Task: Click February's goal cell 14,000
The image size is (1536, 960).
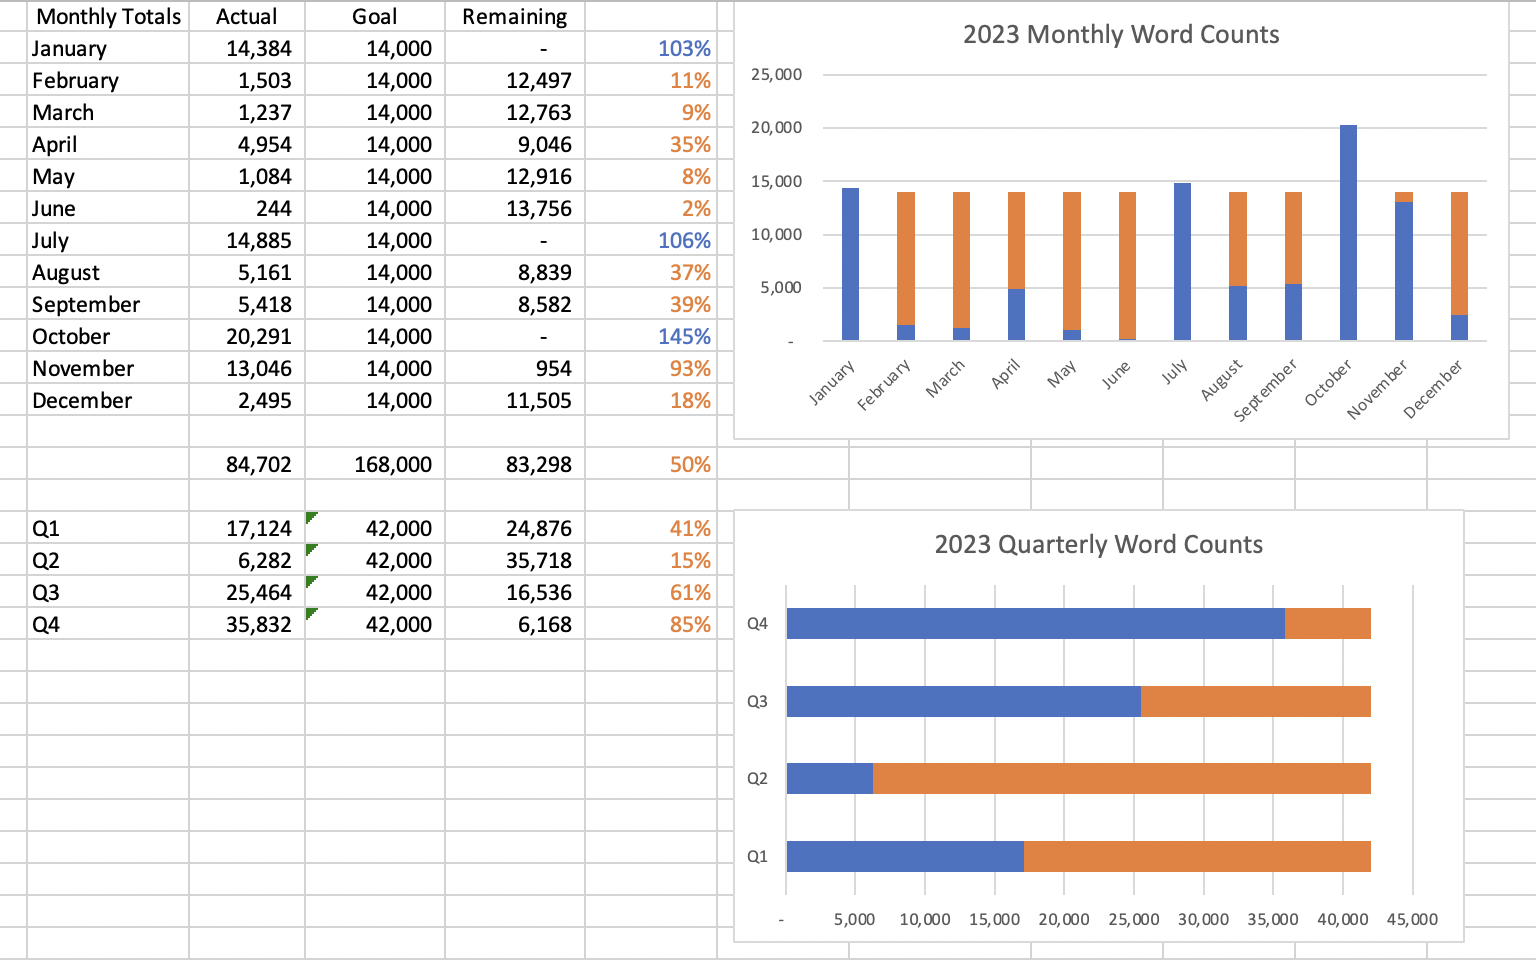Action: coord(375,80)
